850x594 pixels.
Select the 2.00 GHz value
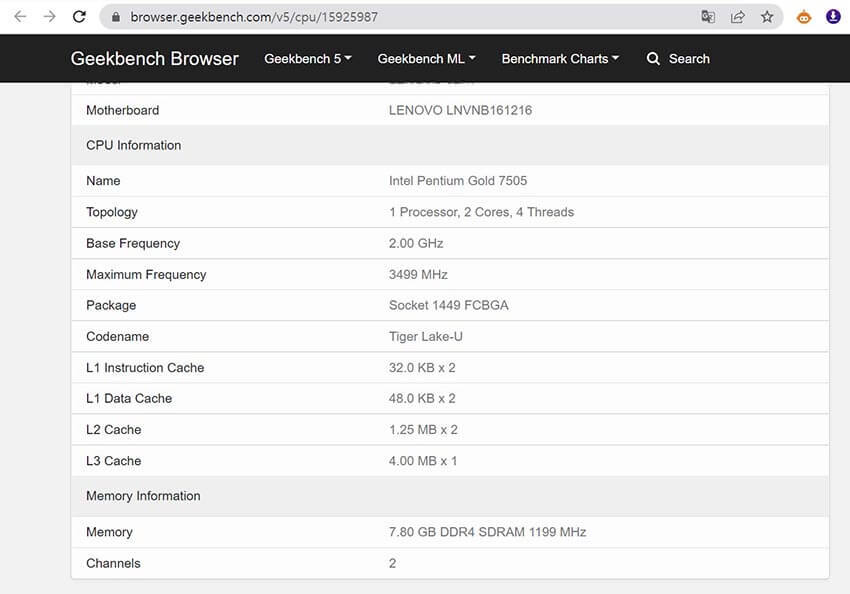(416, 243)
